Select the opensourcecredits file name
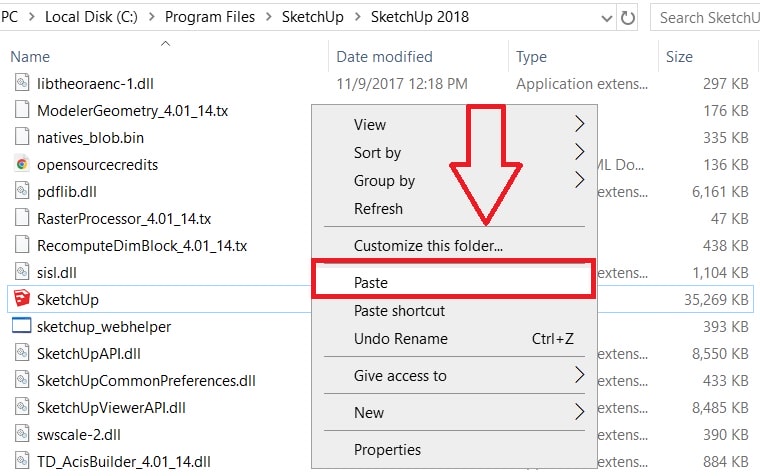760x476 pixels. (97, 165)
